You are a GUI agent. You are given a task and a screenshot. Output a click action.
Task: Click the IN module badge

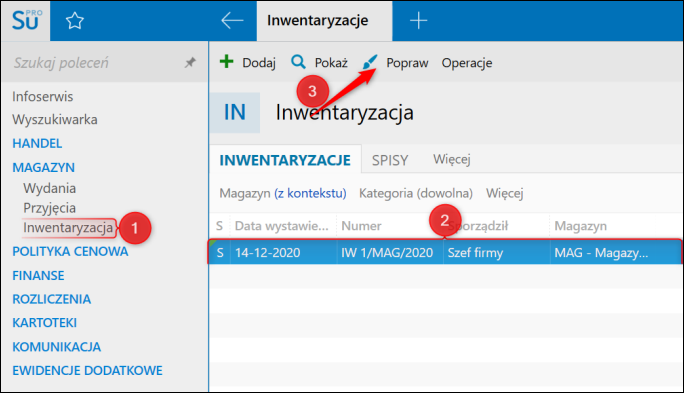coord(235,112)
